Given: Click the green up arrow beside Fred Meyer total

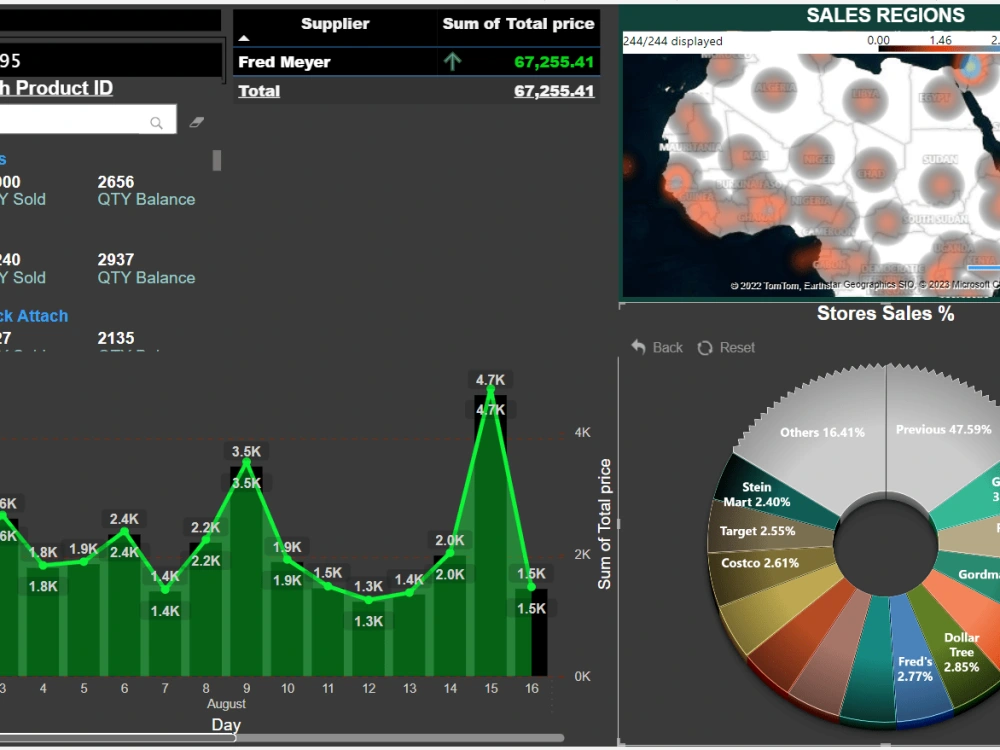Looking at the screenshot, I should (x=452, y=62).
